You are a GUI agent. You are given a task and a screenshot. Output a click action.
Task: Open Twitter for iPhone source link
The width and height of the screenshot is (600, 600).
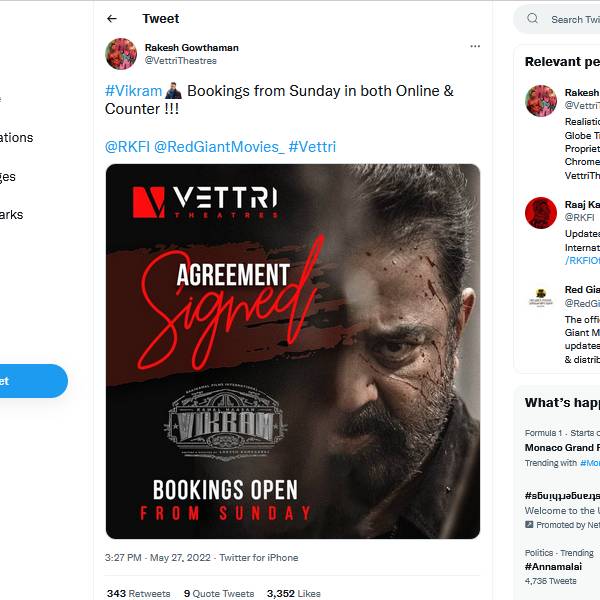pos(259,558)
